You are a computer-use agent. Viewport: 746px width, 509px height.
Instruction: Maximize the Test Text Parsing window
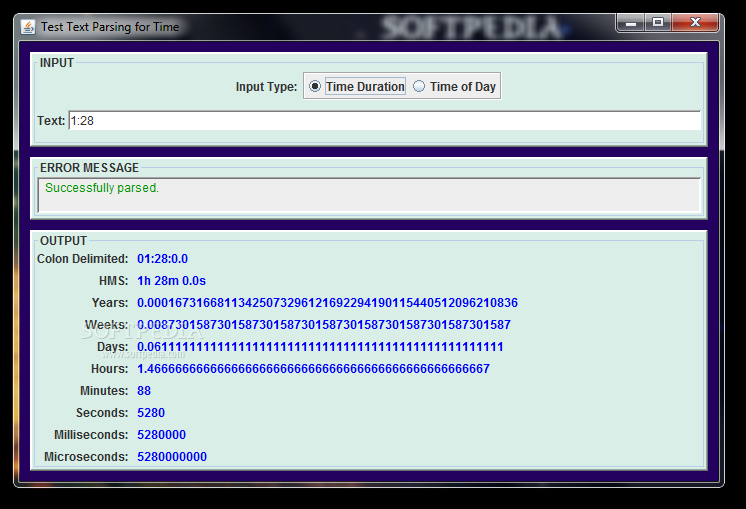coord(658,22)
